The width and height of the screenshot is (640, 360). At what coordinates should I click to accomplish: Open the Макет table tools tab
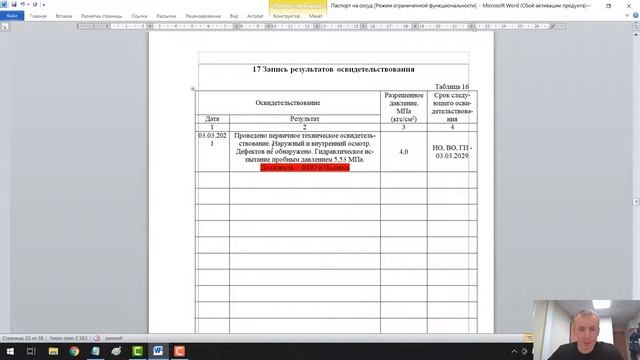click(316, 16)
